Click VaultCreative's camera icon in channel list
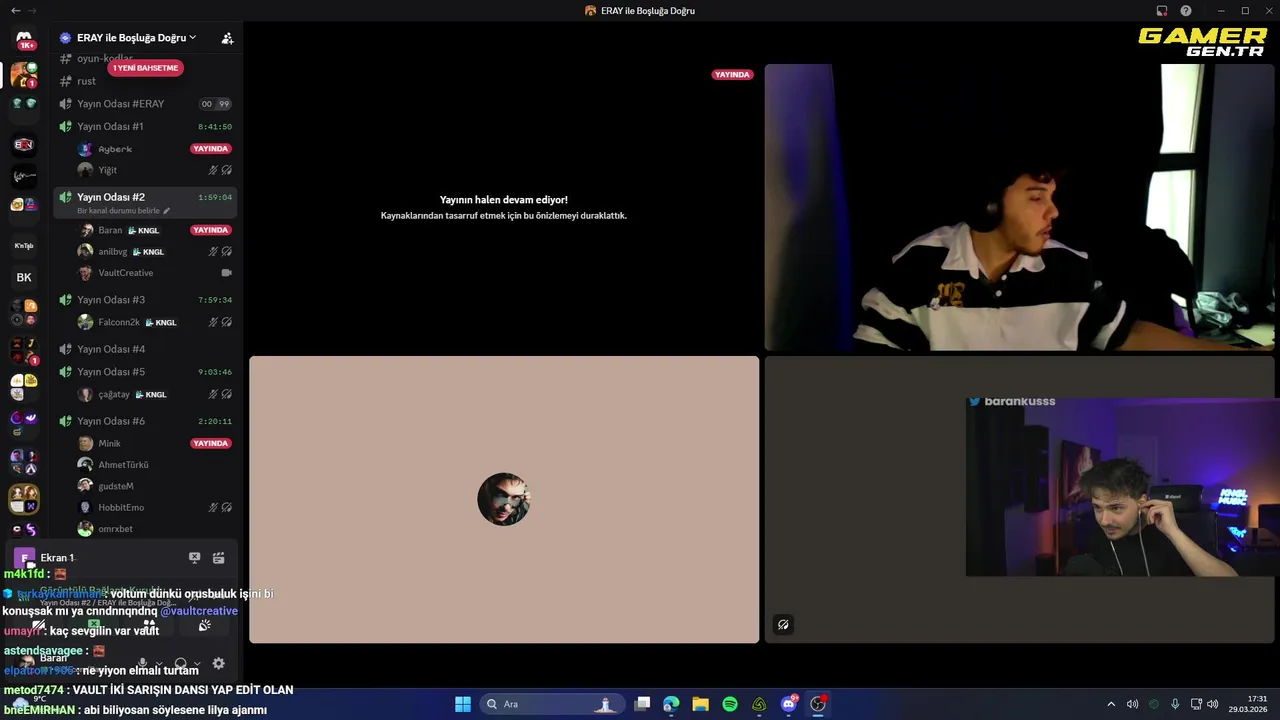The height and width of the screenshot is (720, 1280). click(226, 272)
